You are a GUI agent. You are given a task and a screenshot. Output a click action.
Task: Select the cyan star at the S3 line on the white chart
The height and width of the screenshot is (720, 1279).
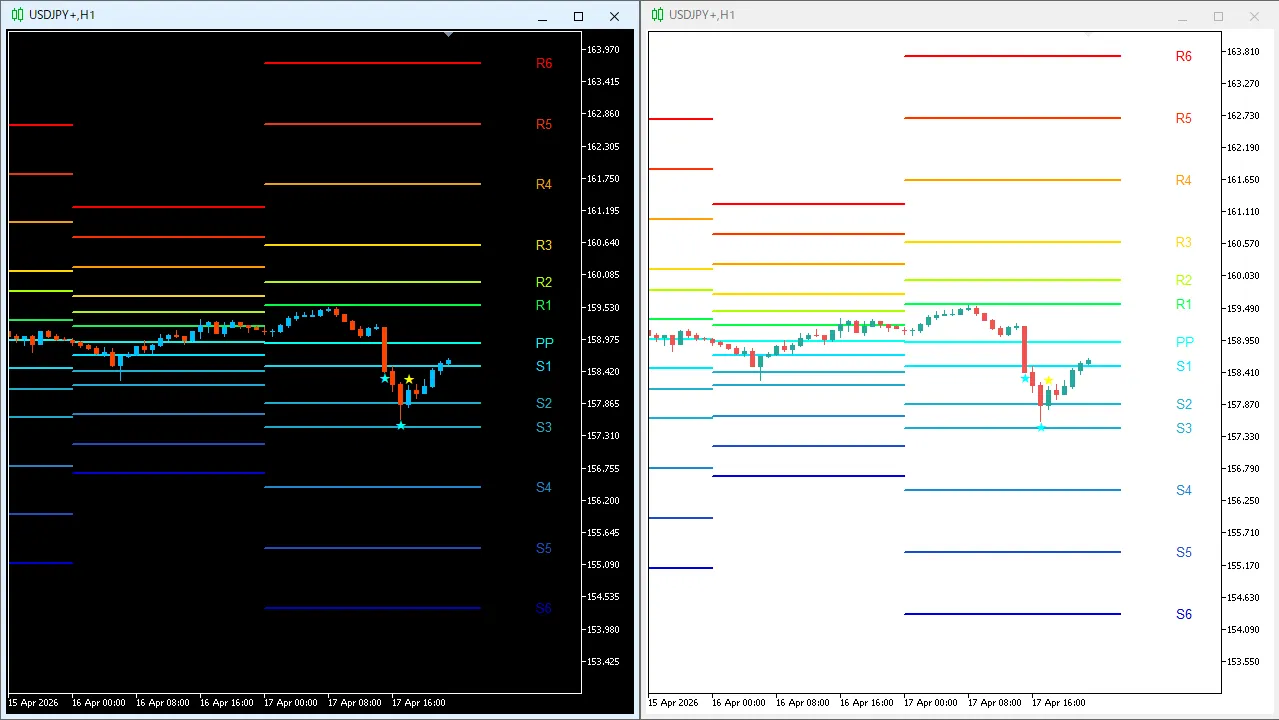[1041, 428]
